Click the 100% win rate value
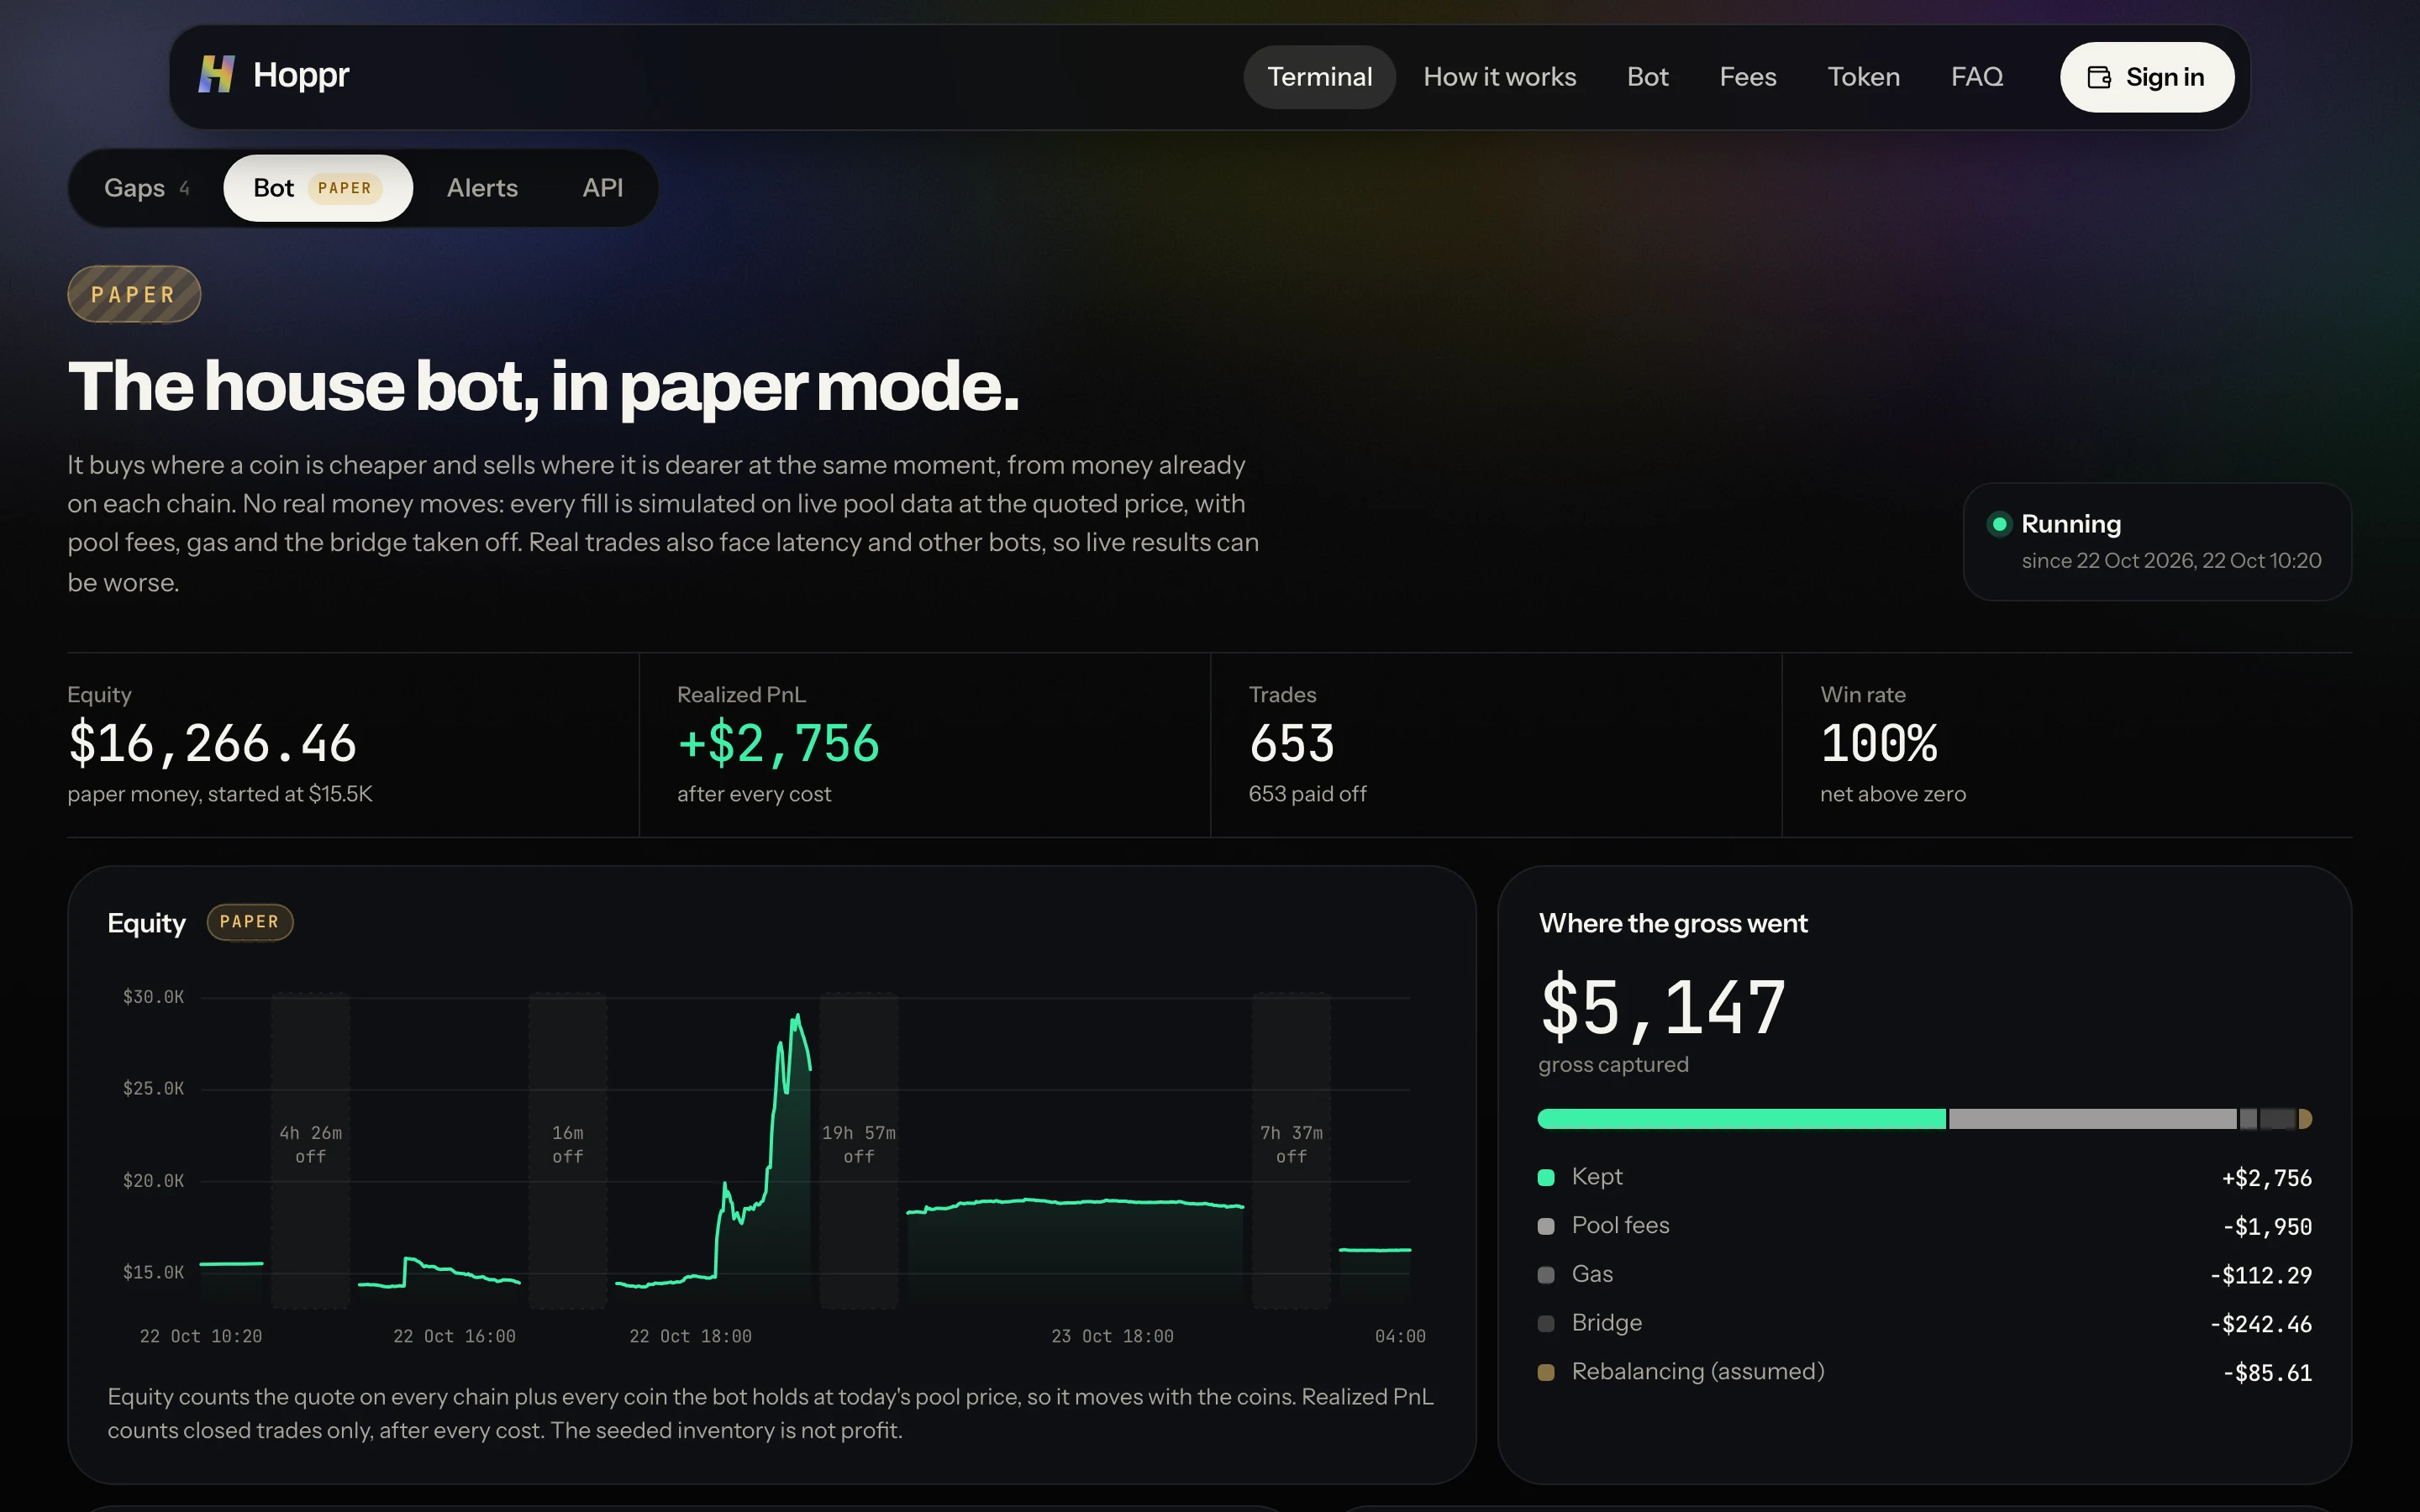2420x1512 pixels. click(x=1878, y=744)
